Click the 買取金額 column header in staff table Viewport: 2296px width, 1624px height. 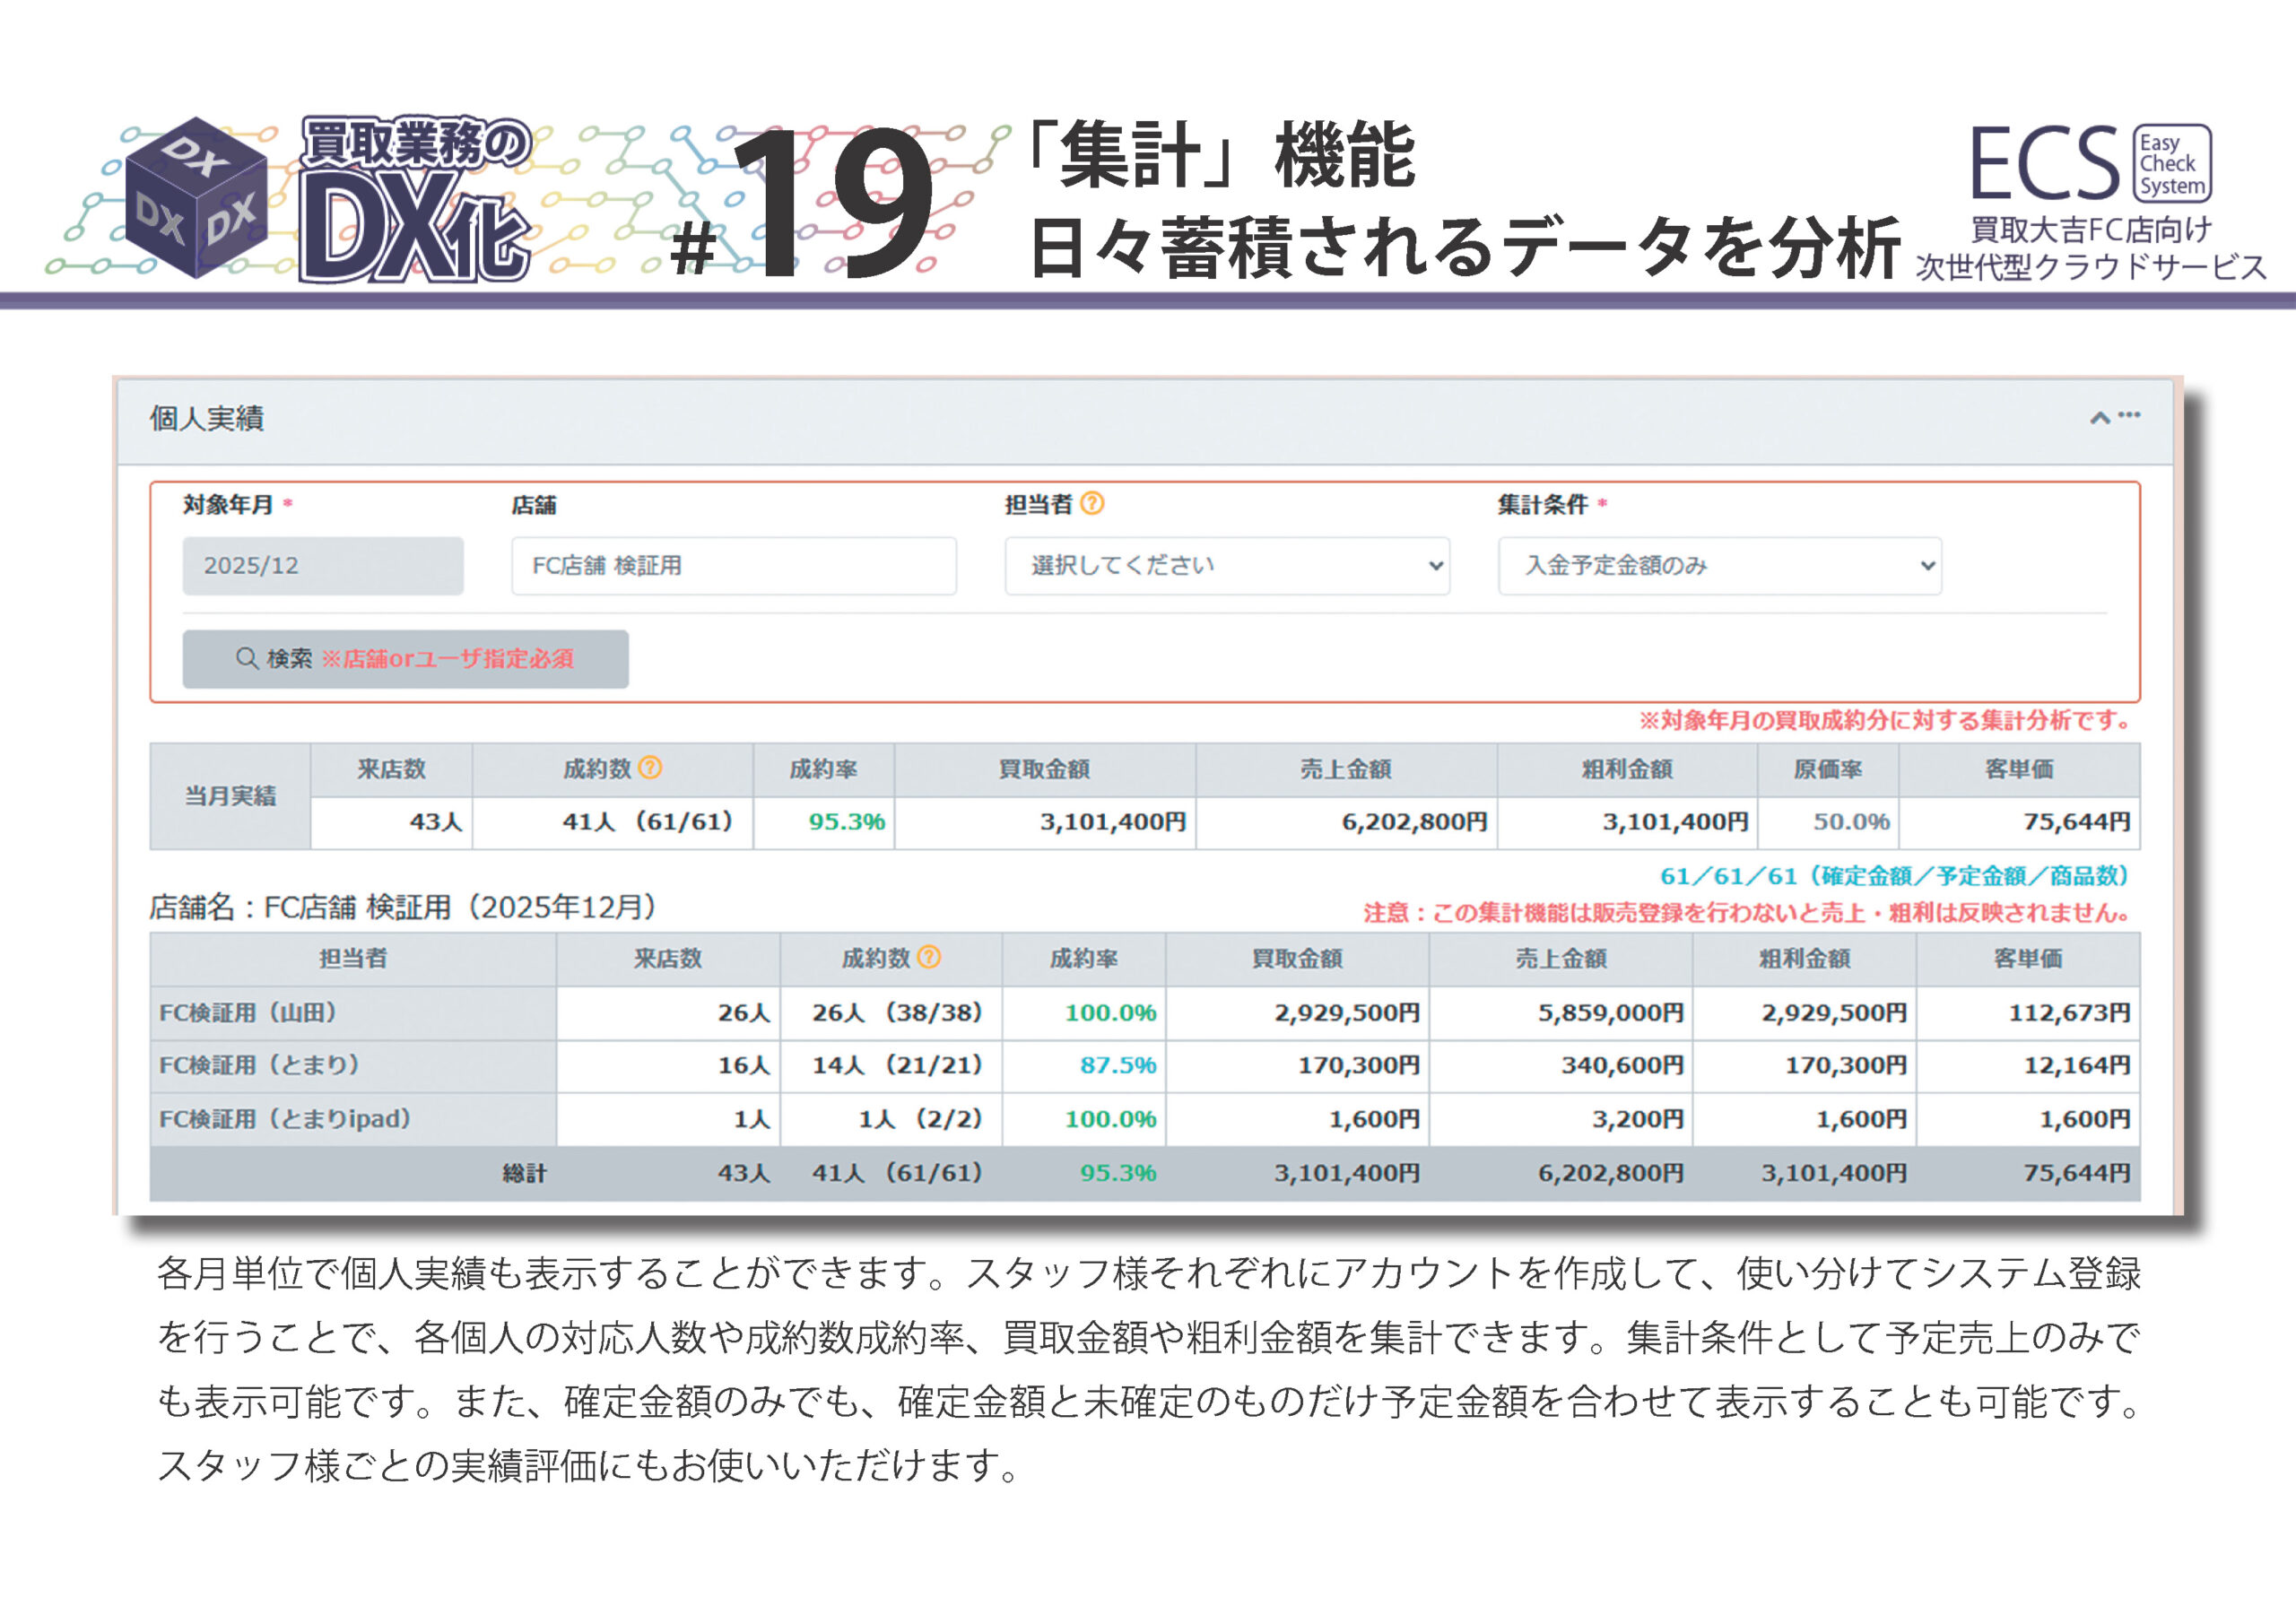(1297, 959)
